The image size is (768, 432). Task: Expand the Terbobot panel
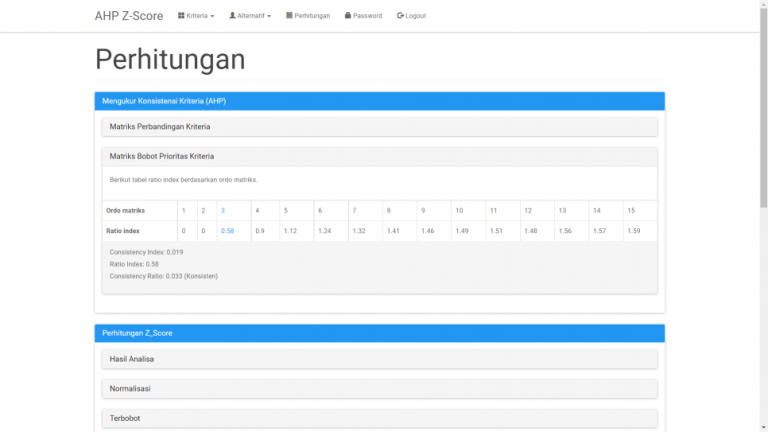click(x=380, y=418)
